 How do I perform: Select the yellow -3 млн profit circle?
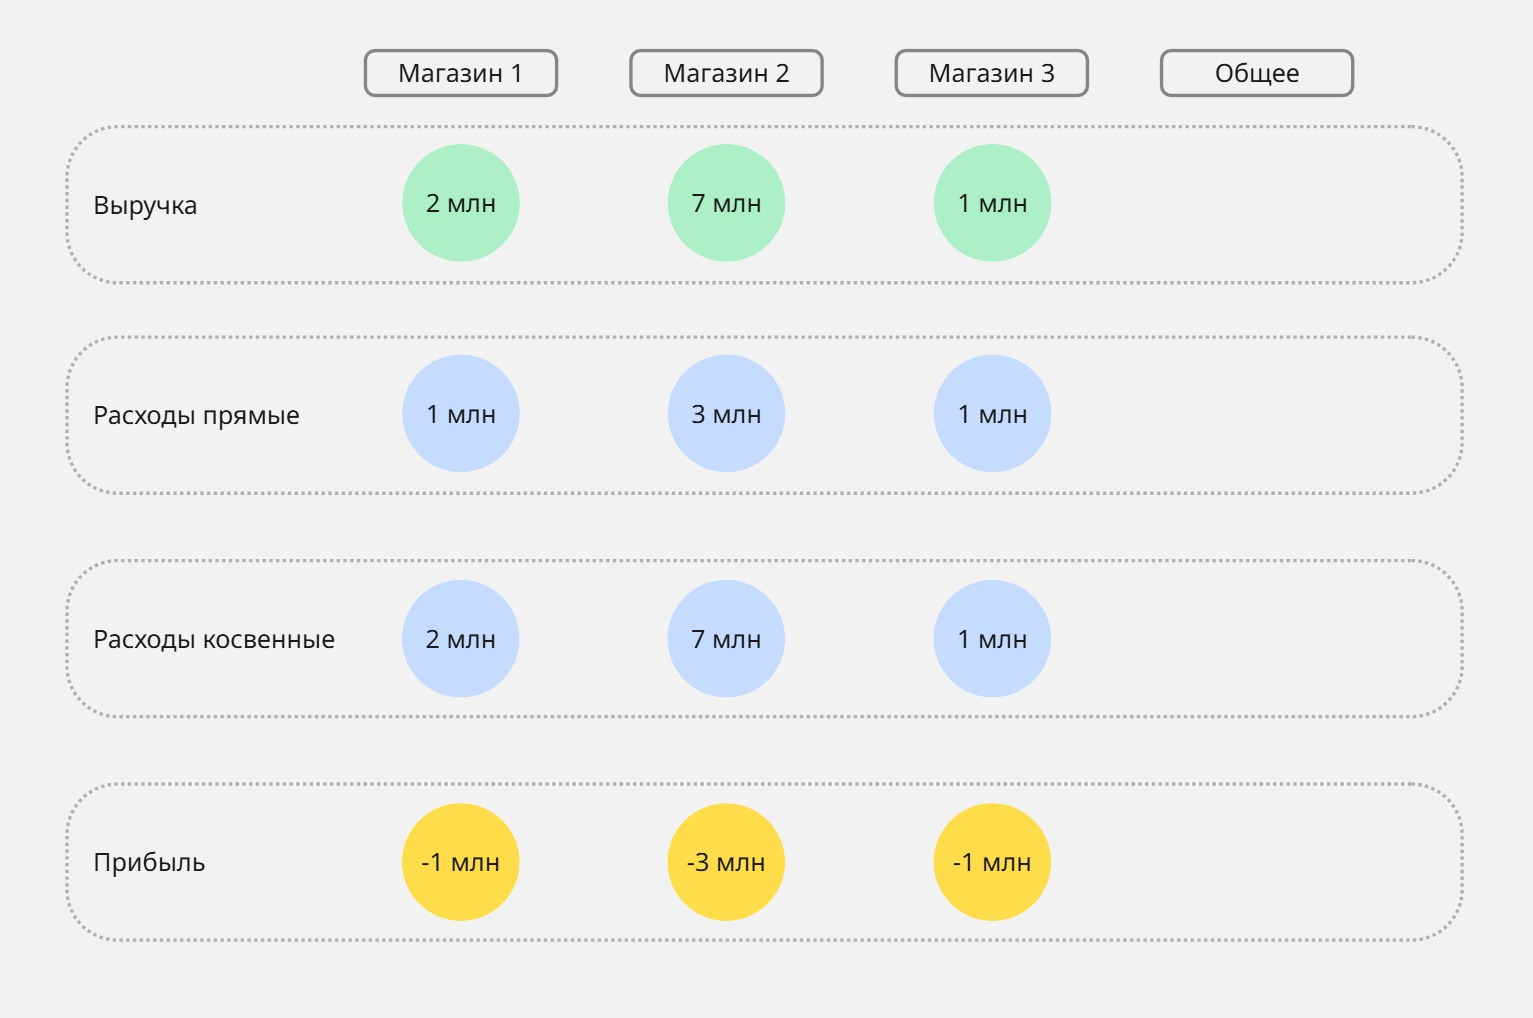click(x=726, y=862)
